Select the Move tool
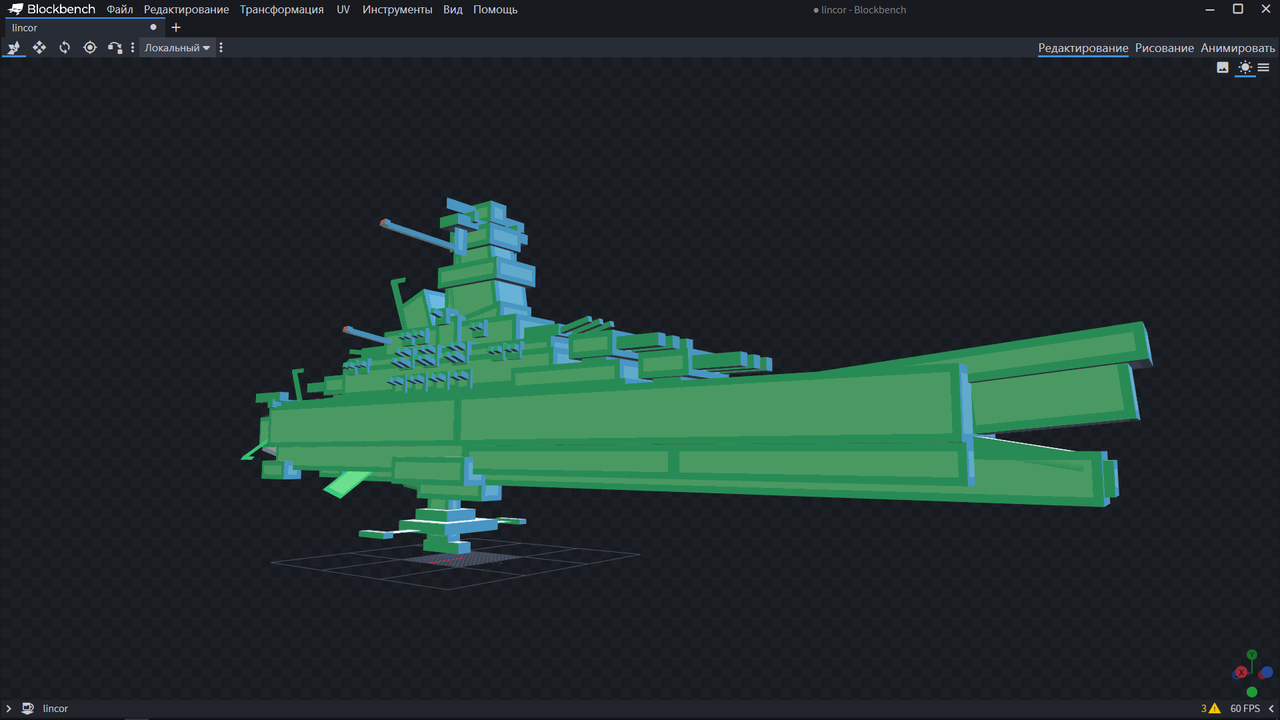 tap(14, 48)
